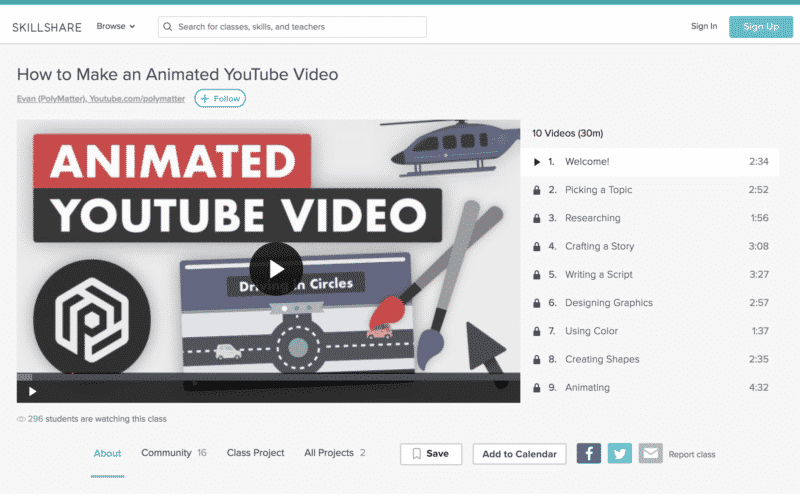The height and width of the screenshot is (497, 800).
Task: Click the 10 Videos (30m) heading
Action: pos(567,133)
